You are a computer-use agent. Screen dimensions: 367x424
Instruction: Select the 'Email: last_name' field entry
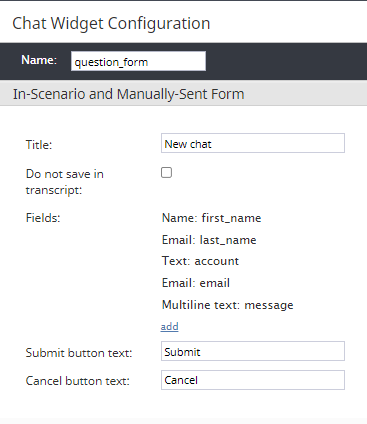point(209,240)
